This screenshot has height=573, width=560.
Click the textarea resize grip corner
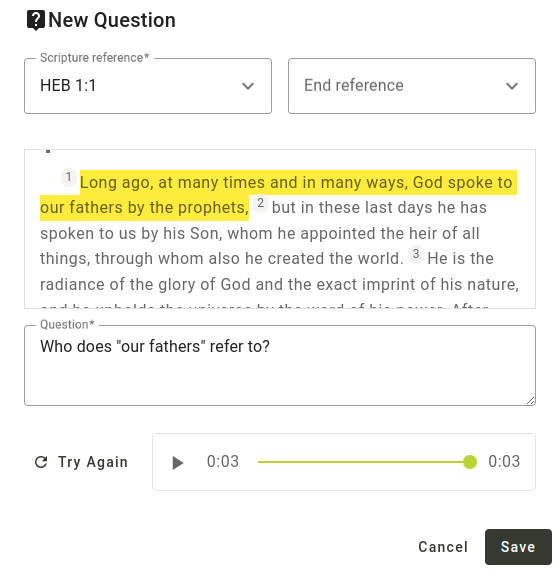(531, 401)
